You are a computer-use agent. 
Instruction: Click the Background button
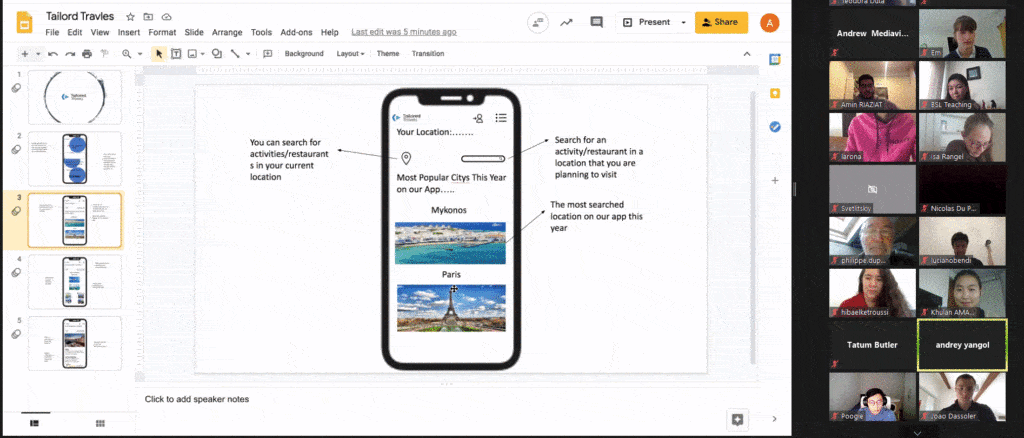[304, 53]
